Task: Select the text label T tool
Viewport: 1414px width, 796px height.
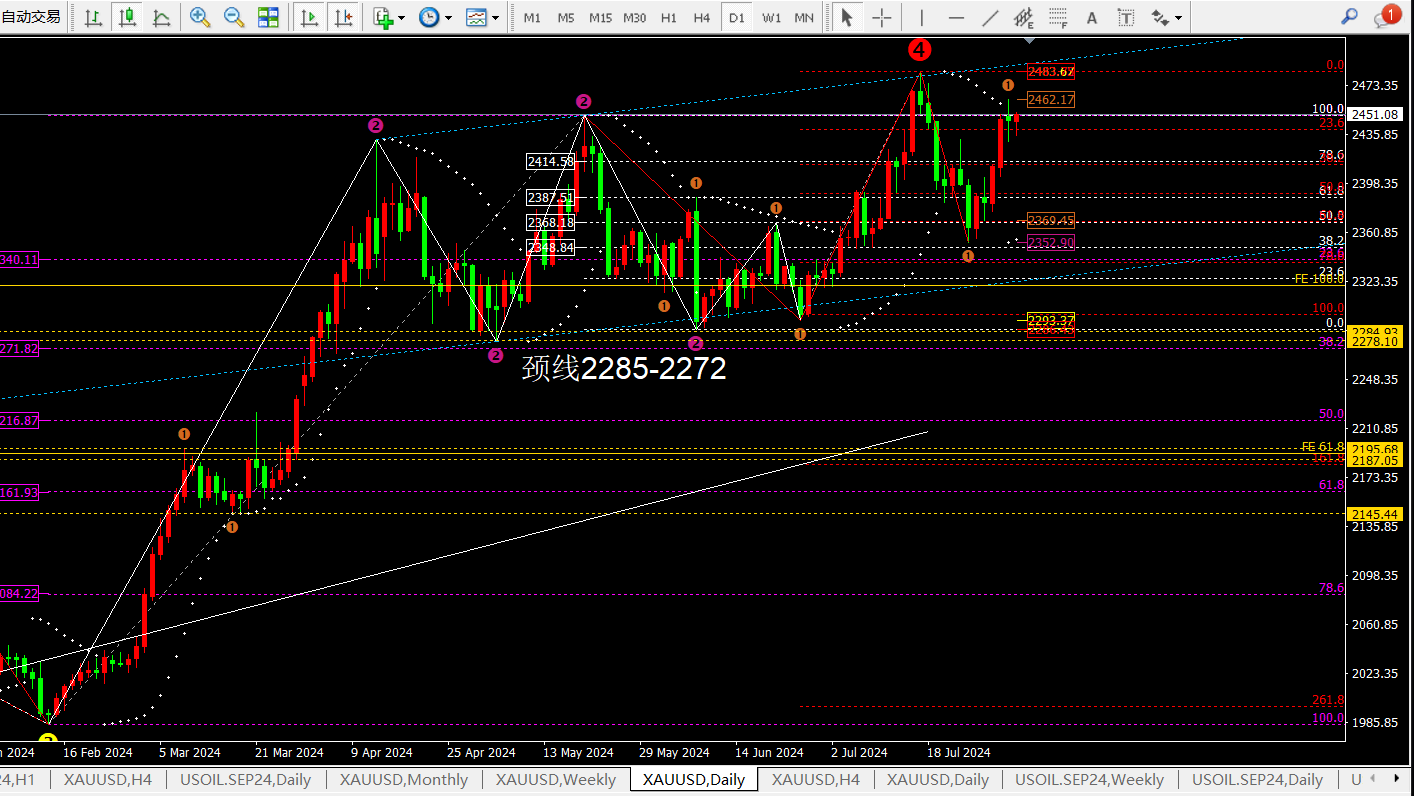Action: pos(1125,17)
